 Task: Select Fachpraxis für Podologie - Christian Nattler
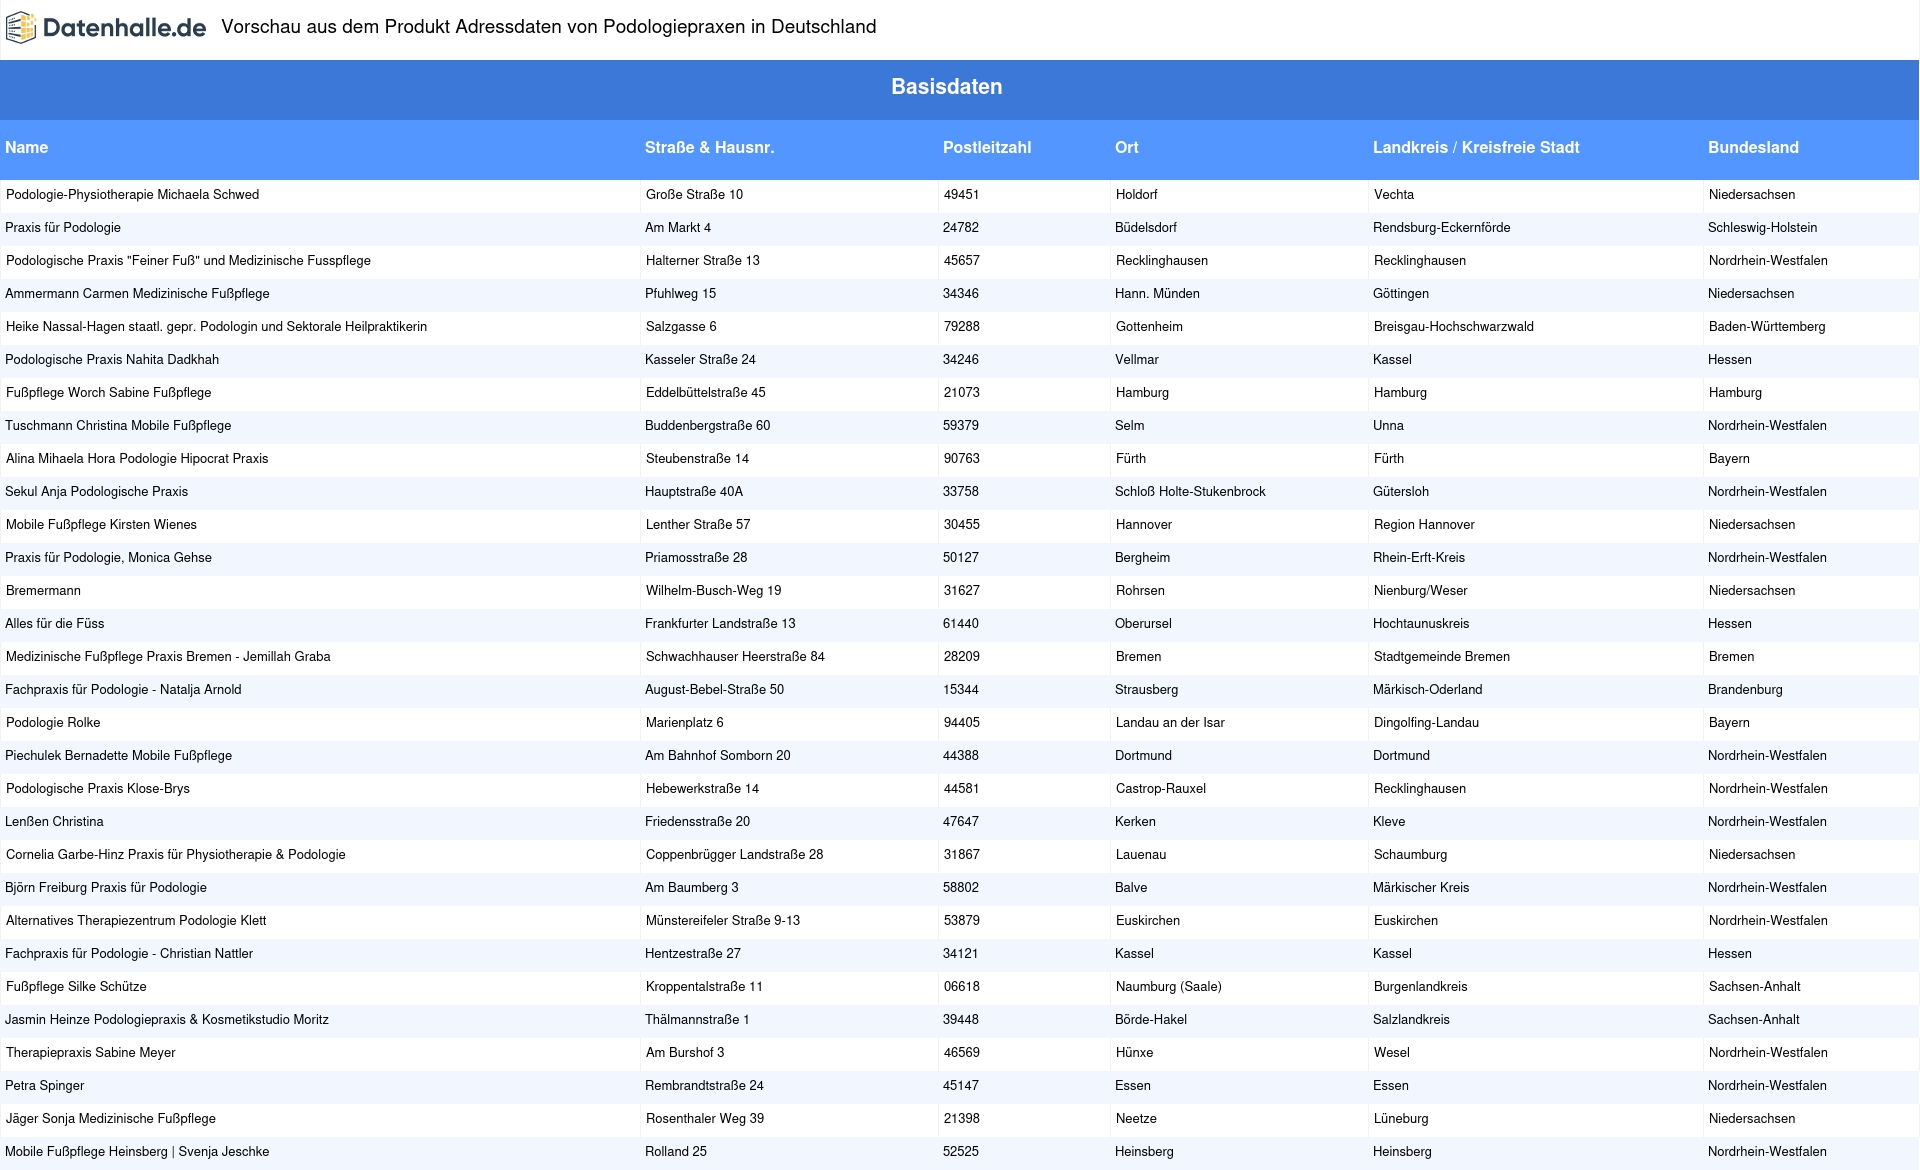click(129, 954)
